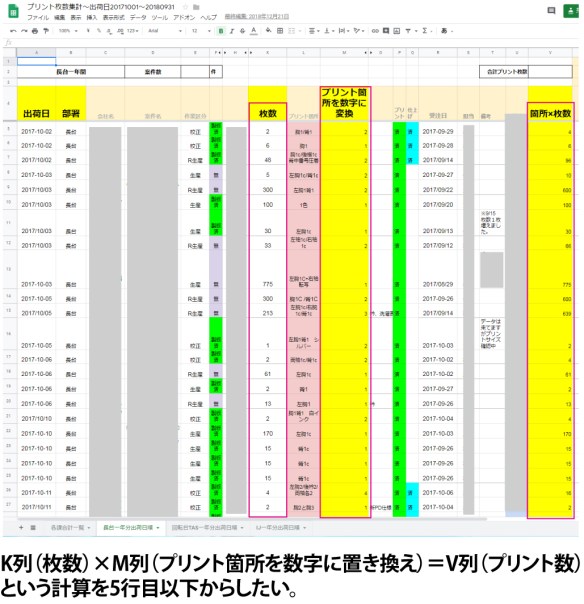Add a new sheet with plus button
Viewport: 584px width, 604px height.
pyautogui.click(x=21, y=528)
